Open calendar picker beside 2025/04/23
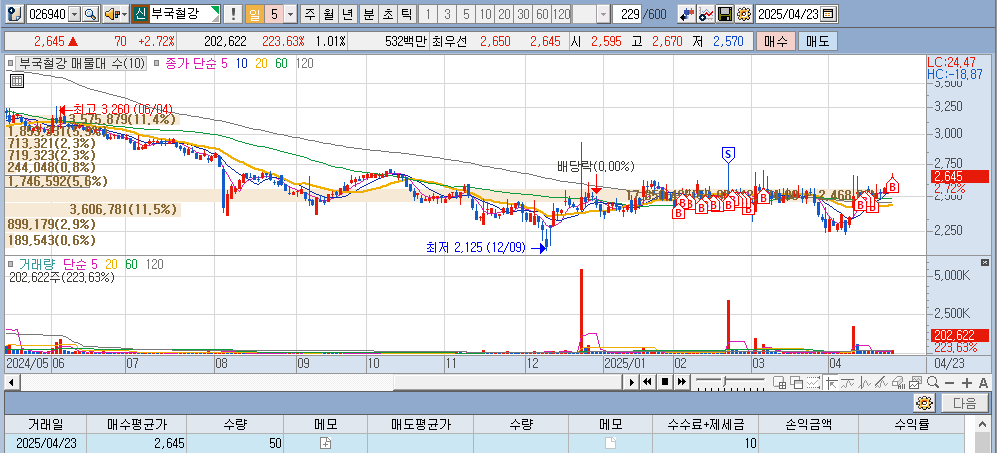Image resolution: width=997 pixels, height=453 pixels. 830,14
